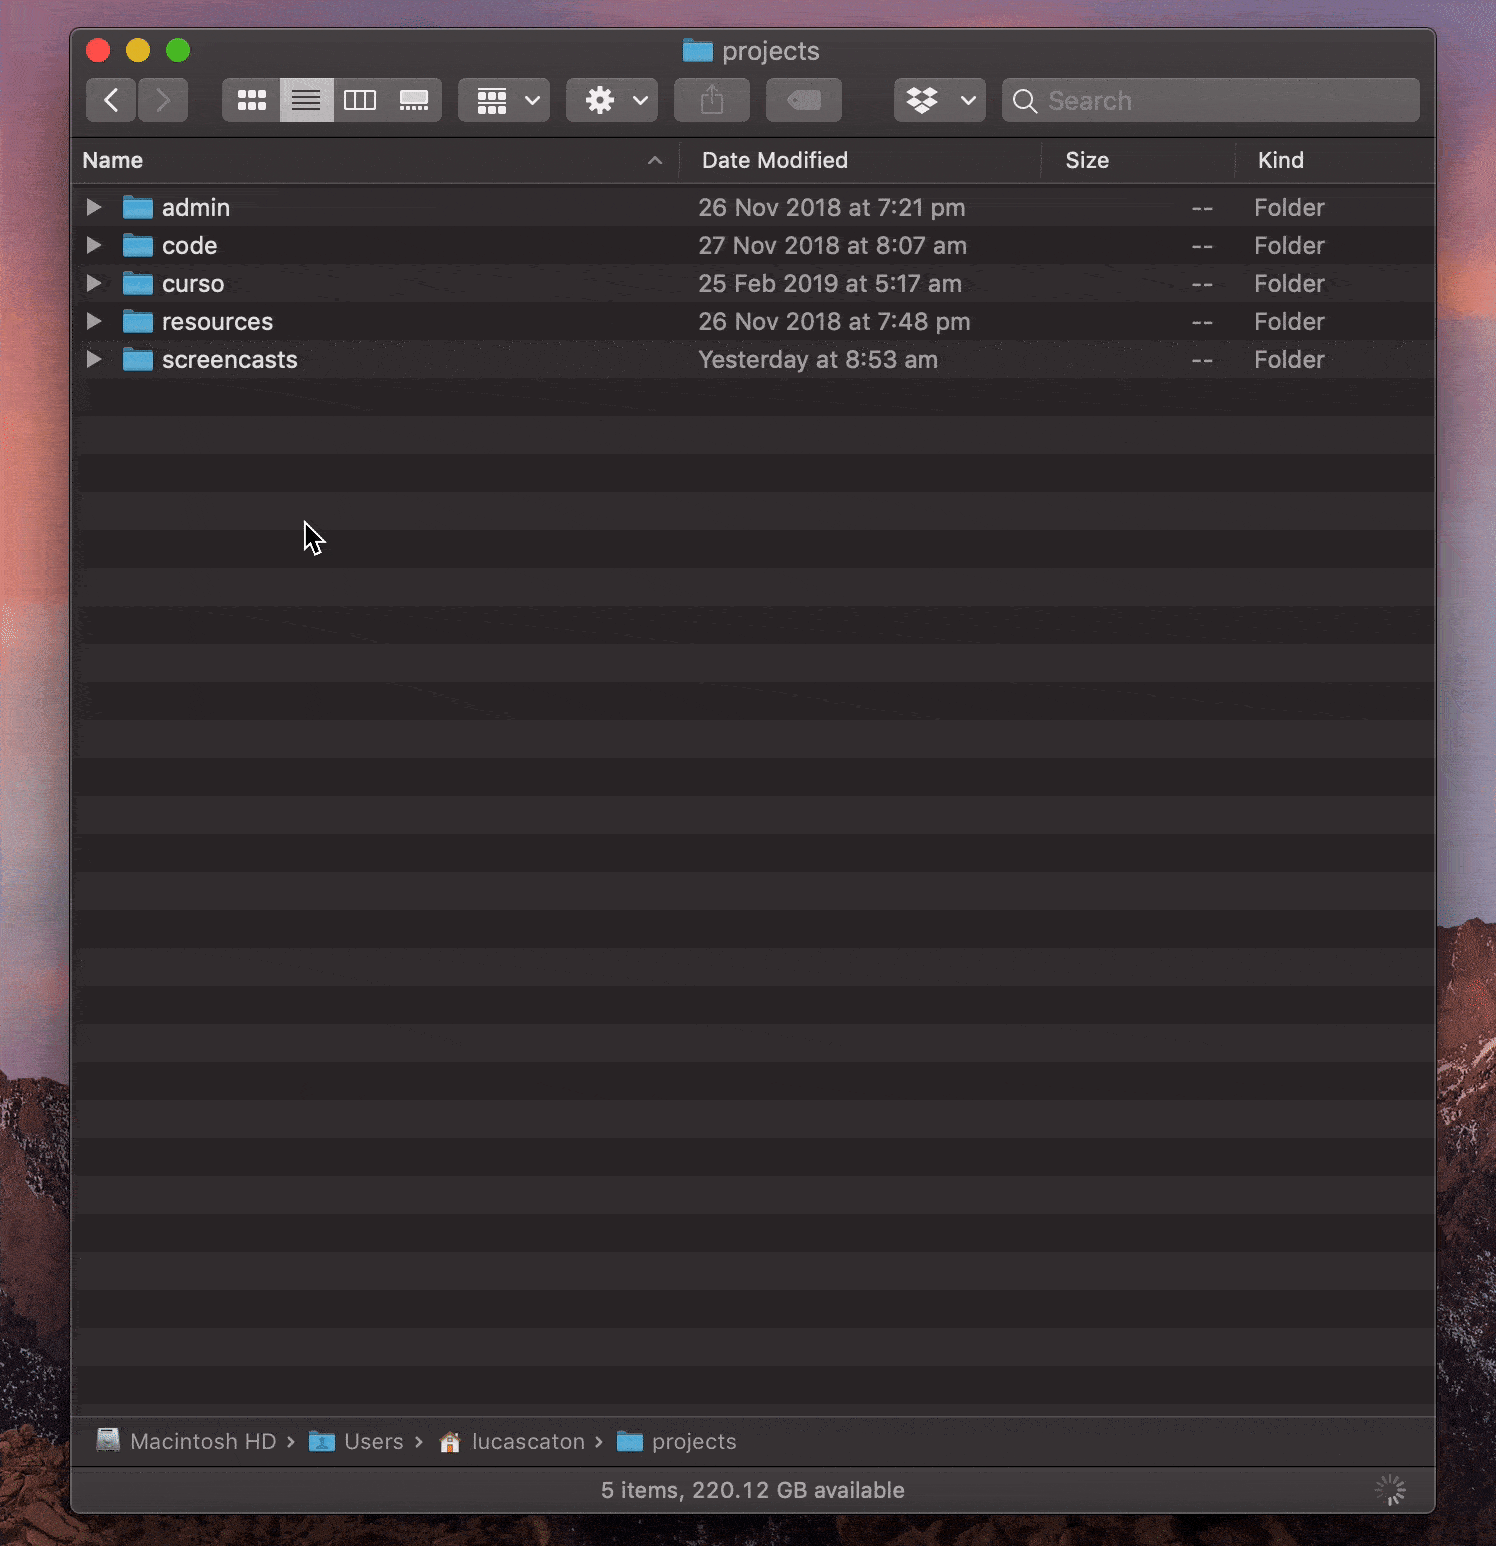The image size is (1496, 1546).
Task: Click lucascaton in the path bar
Action: coord(528,1441)
